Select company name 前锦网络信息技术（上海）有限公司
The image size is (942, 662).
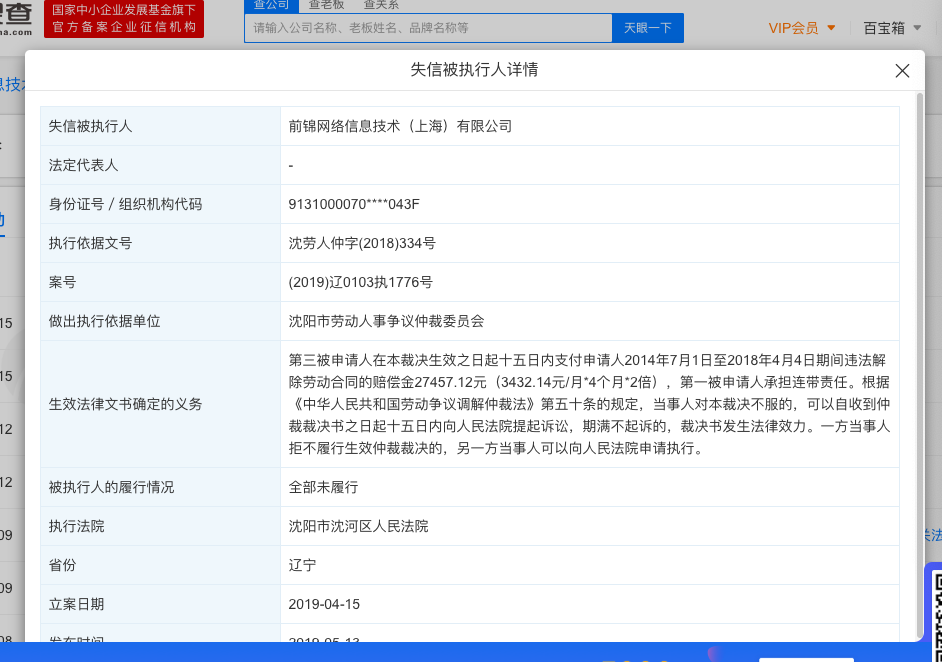[x=400, y=126]
